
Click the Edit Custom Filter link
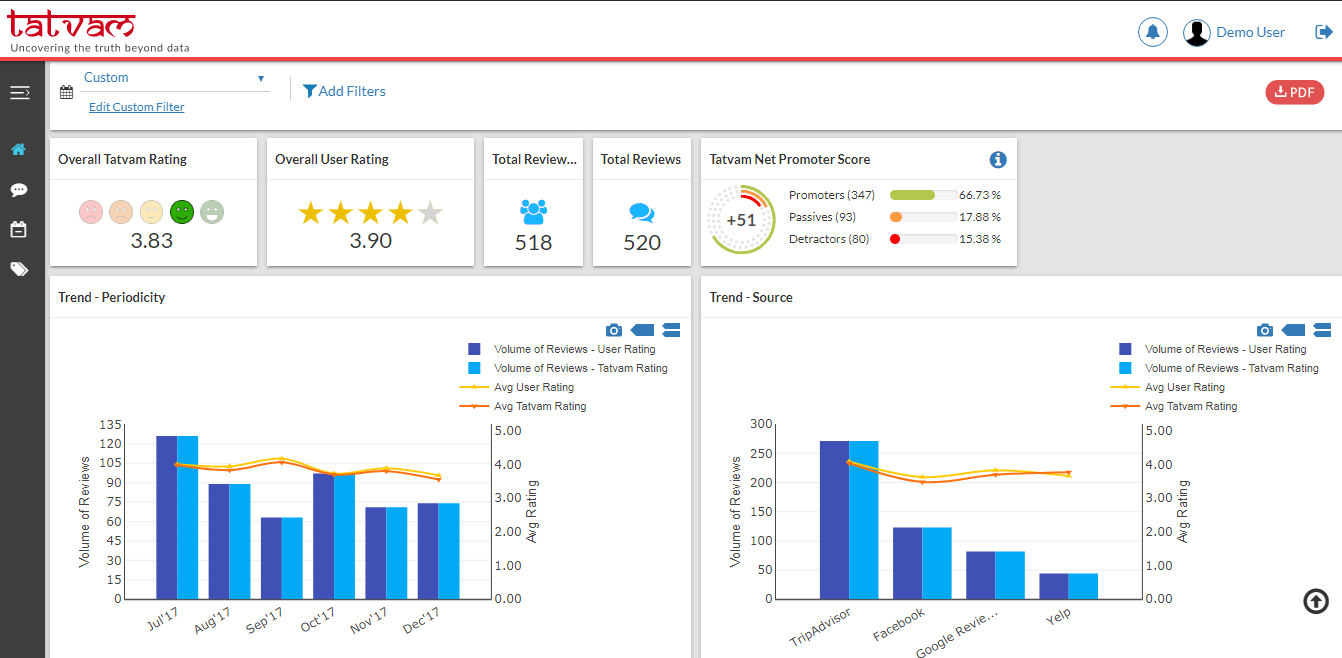coord(136,106)
